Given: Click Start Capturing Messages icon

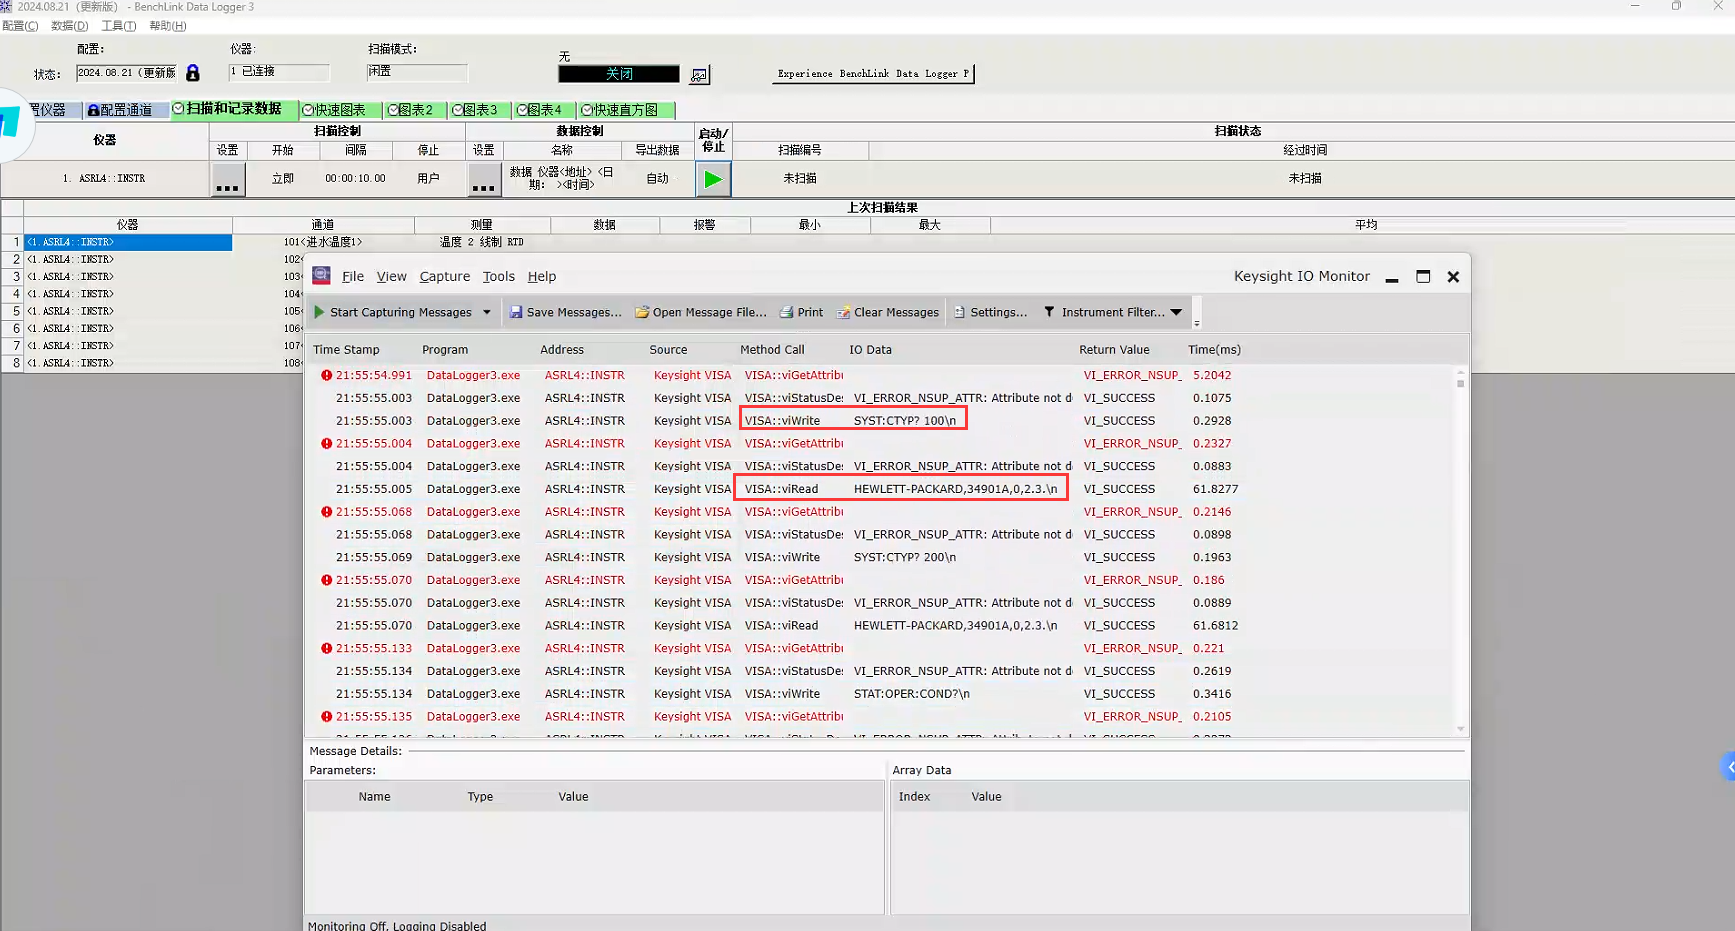Looking at the screenshot, I should pos(319,312).
